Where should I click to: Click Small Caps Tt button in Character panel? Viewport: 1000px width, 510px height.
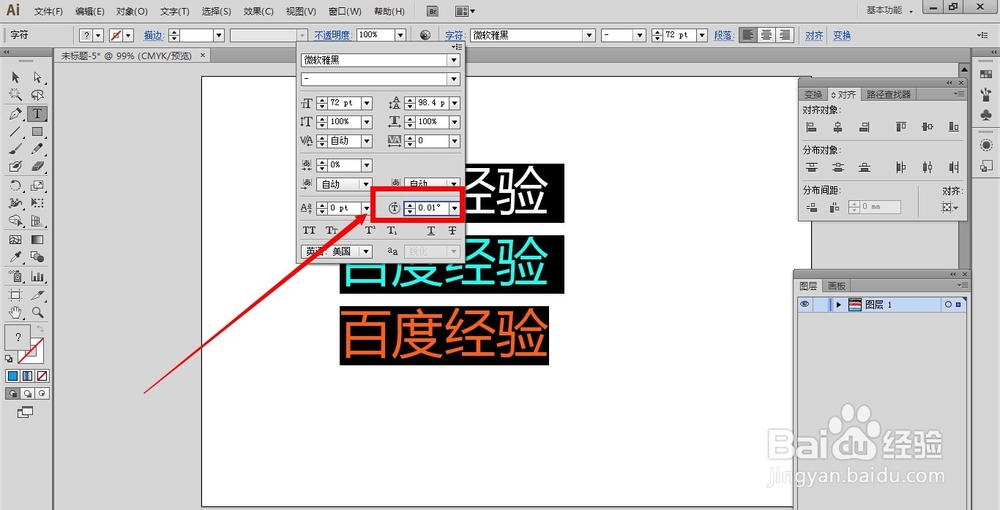tap(332, 230)
